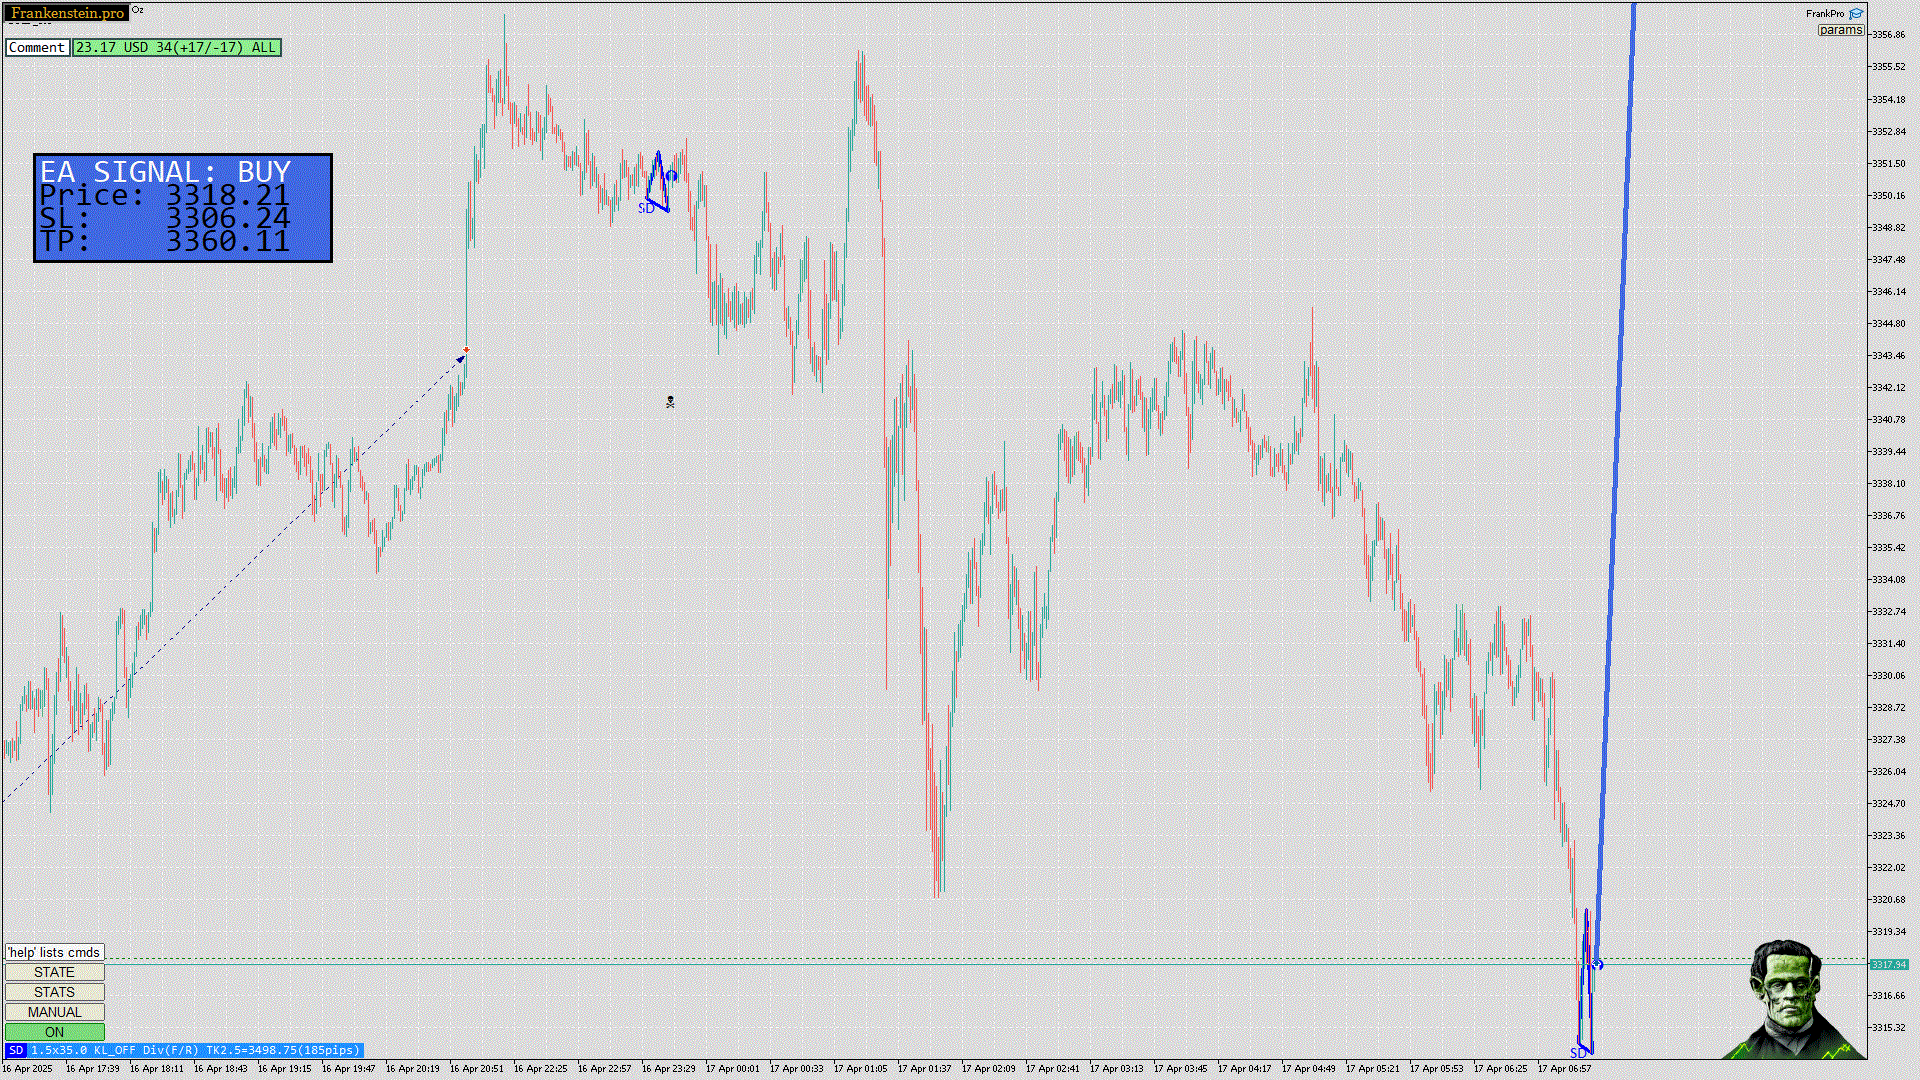Click the skull marker on chart
1920x1080 pixels.
pos(670,402)
